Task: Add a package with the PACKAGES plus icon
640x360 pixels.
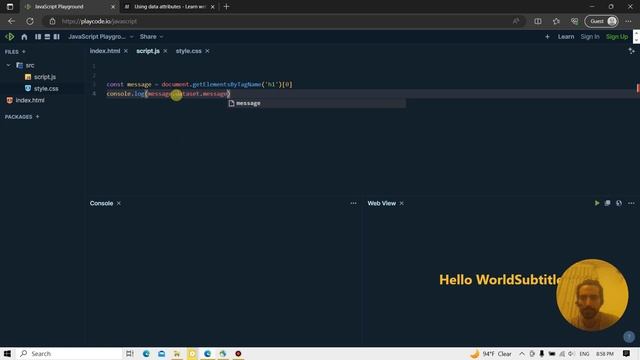Action: click(x=38, y=117)
